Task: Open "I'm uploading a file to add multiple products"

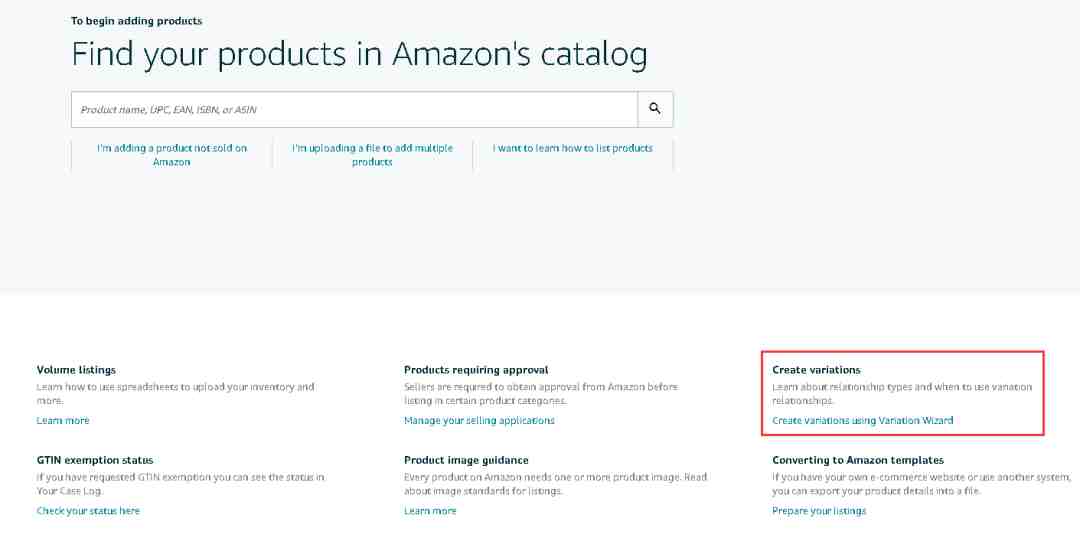Action: point(372,155)
